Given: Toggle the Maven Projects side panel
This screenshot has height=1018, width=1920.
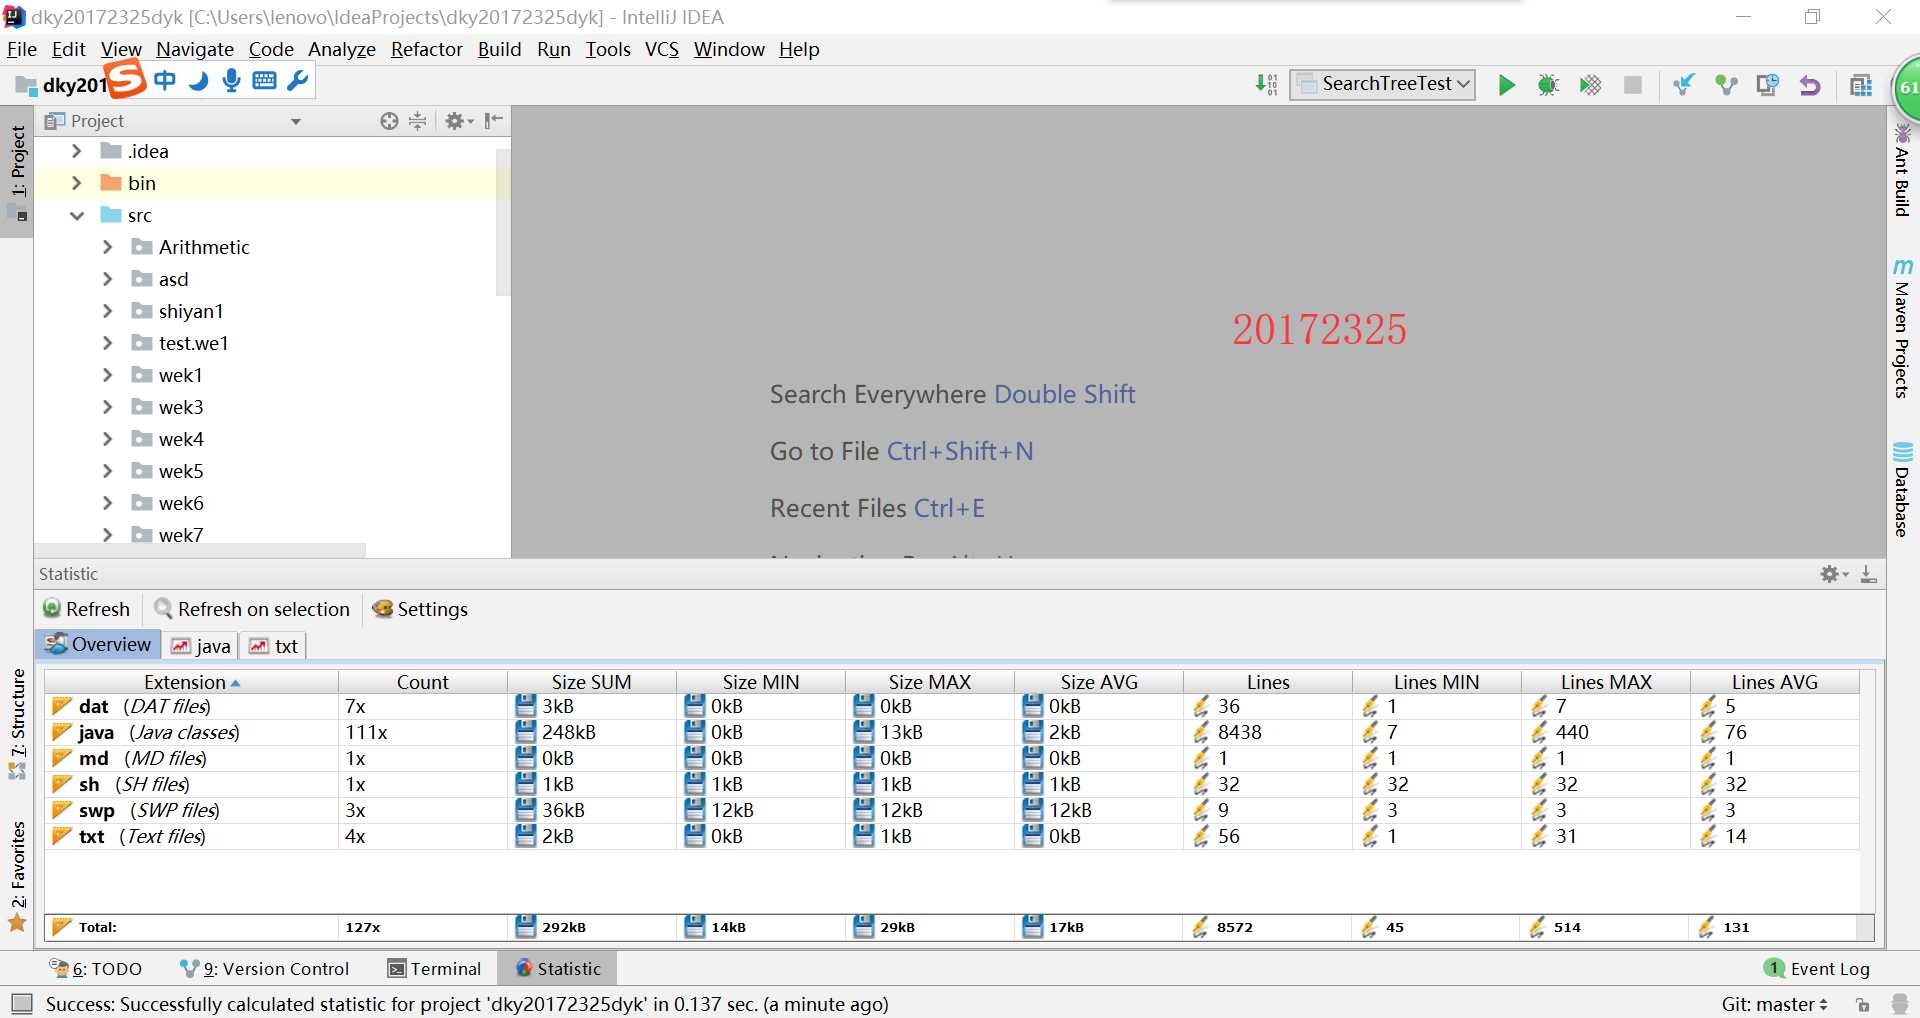Looking at the screenshot, I should tap(1902, 328).
